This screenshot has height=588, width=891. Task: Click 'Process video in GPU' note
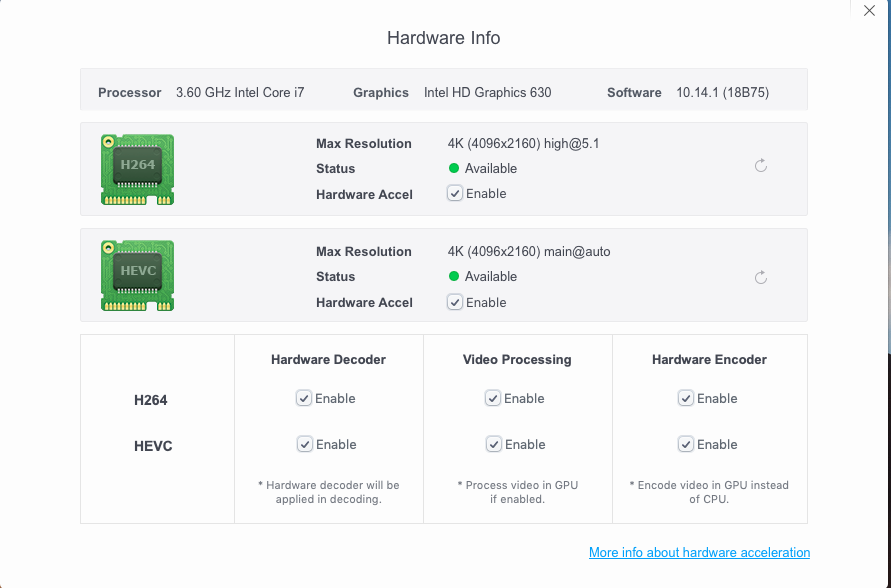[518, 492]
